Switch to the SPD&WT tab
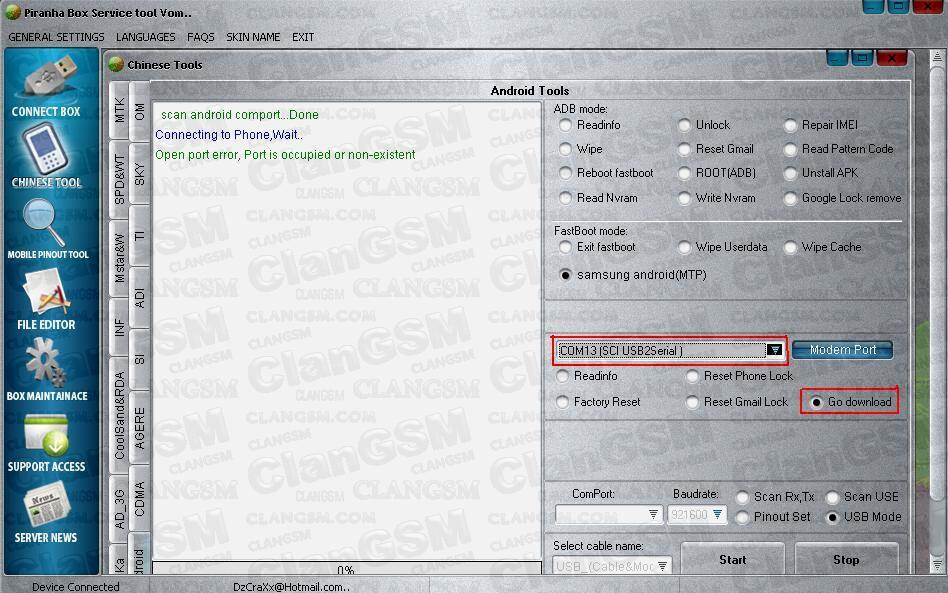The width and height of the screenshot is (948, 593). click(119, 180)
